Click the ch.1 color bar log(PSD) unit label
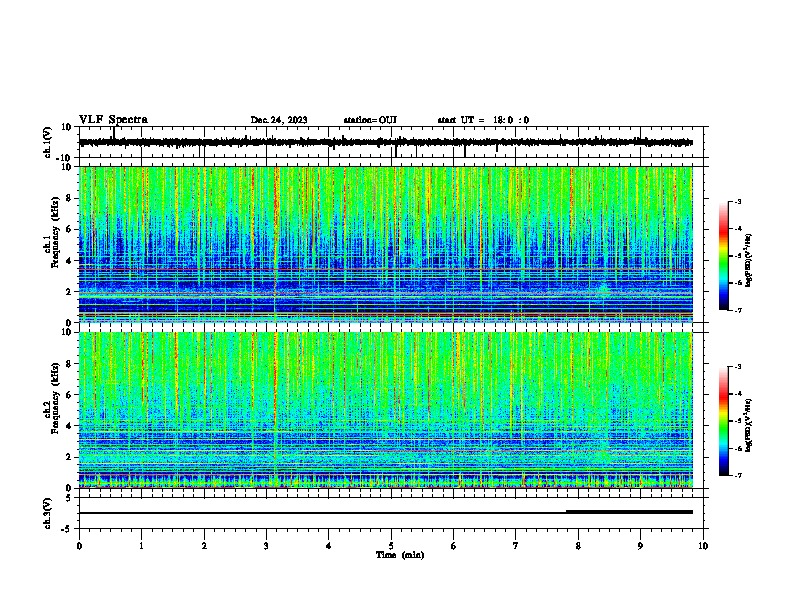Screen dimensions: 792x612 (x=749, y=261)
